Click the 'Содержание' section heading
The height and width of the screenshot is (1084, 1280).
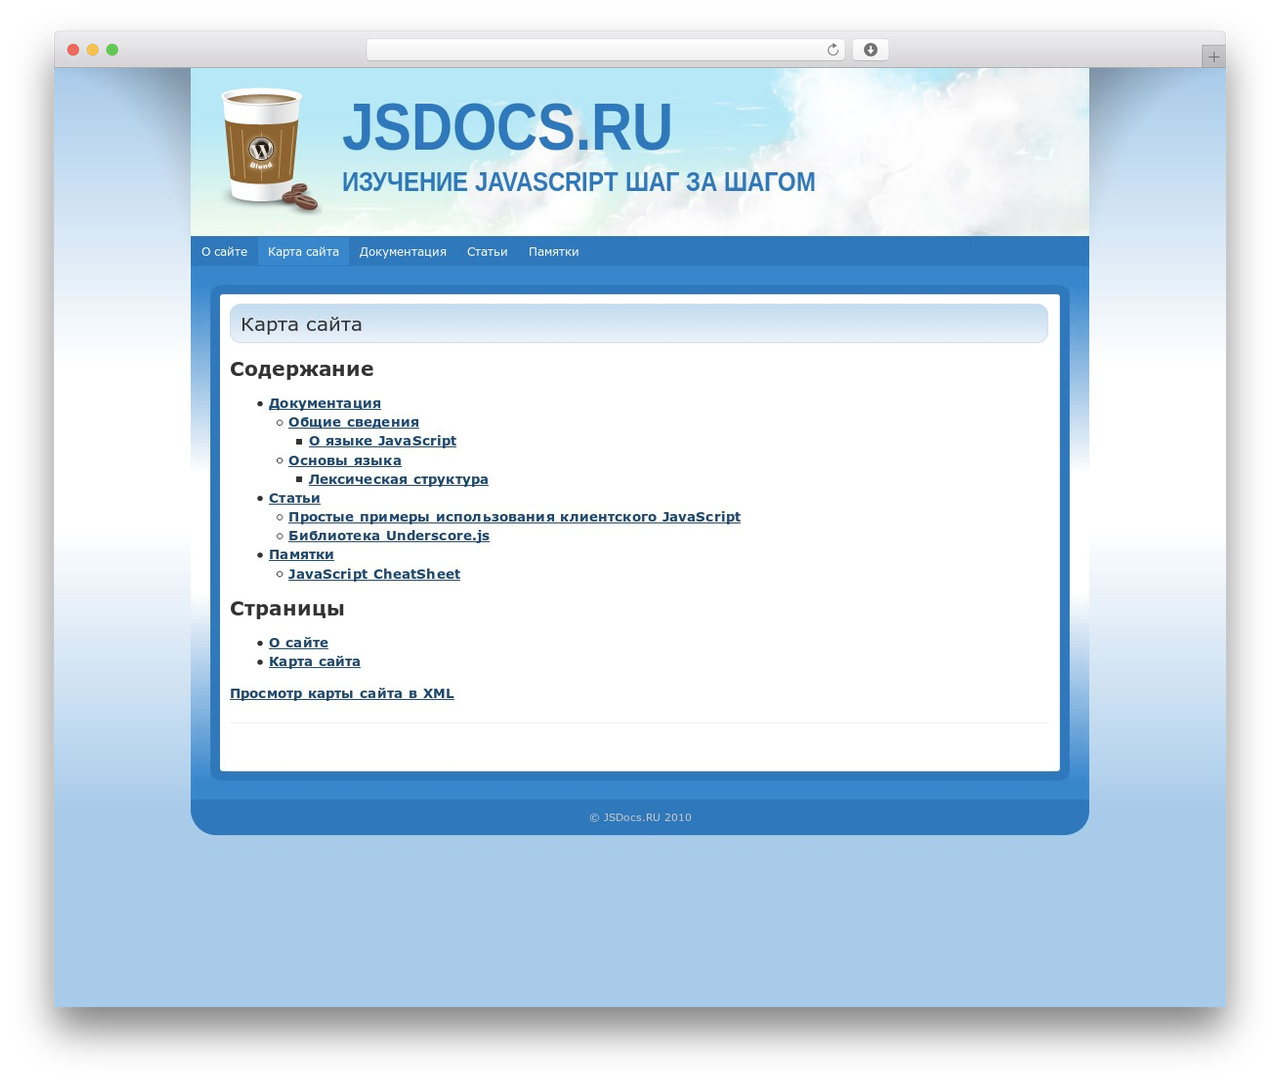click(x=302, y=369)
